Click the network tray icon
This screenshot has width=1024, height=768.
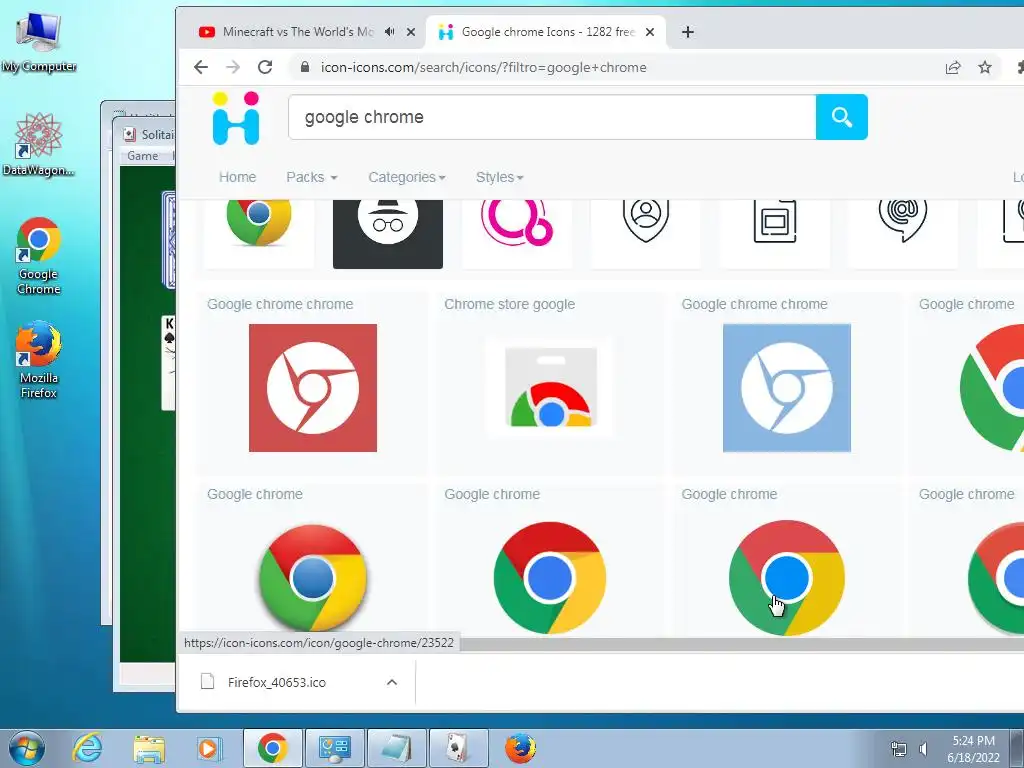(899, 749)
